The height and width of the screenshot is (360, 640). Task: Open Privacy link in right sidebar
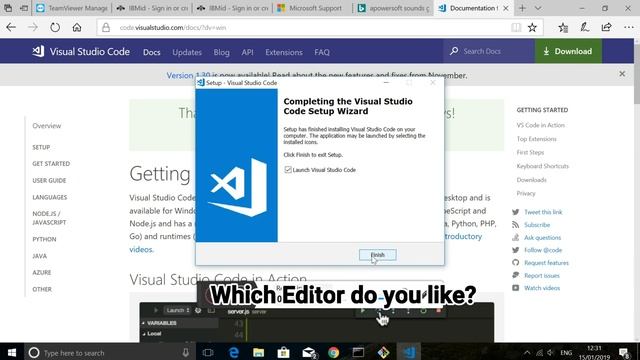point(526,193)
